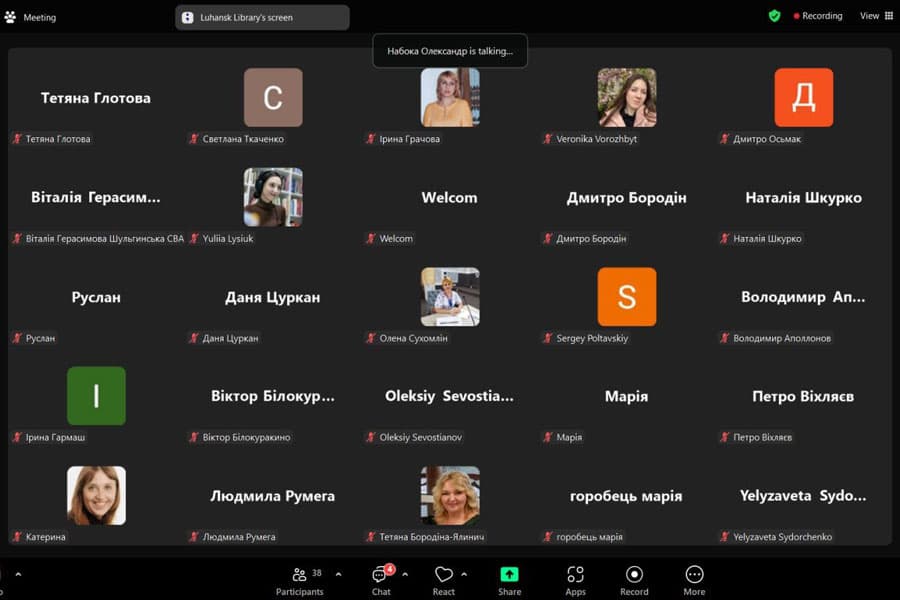Click the green encryption shield icon
900x600 pixels.
point(774,16)
